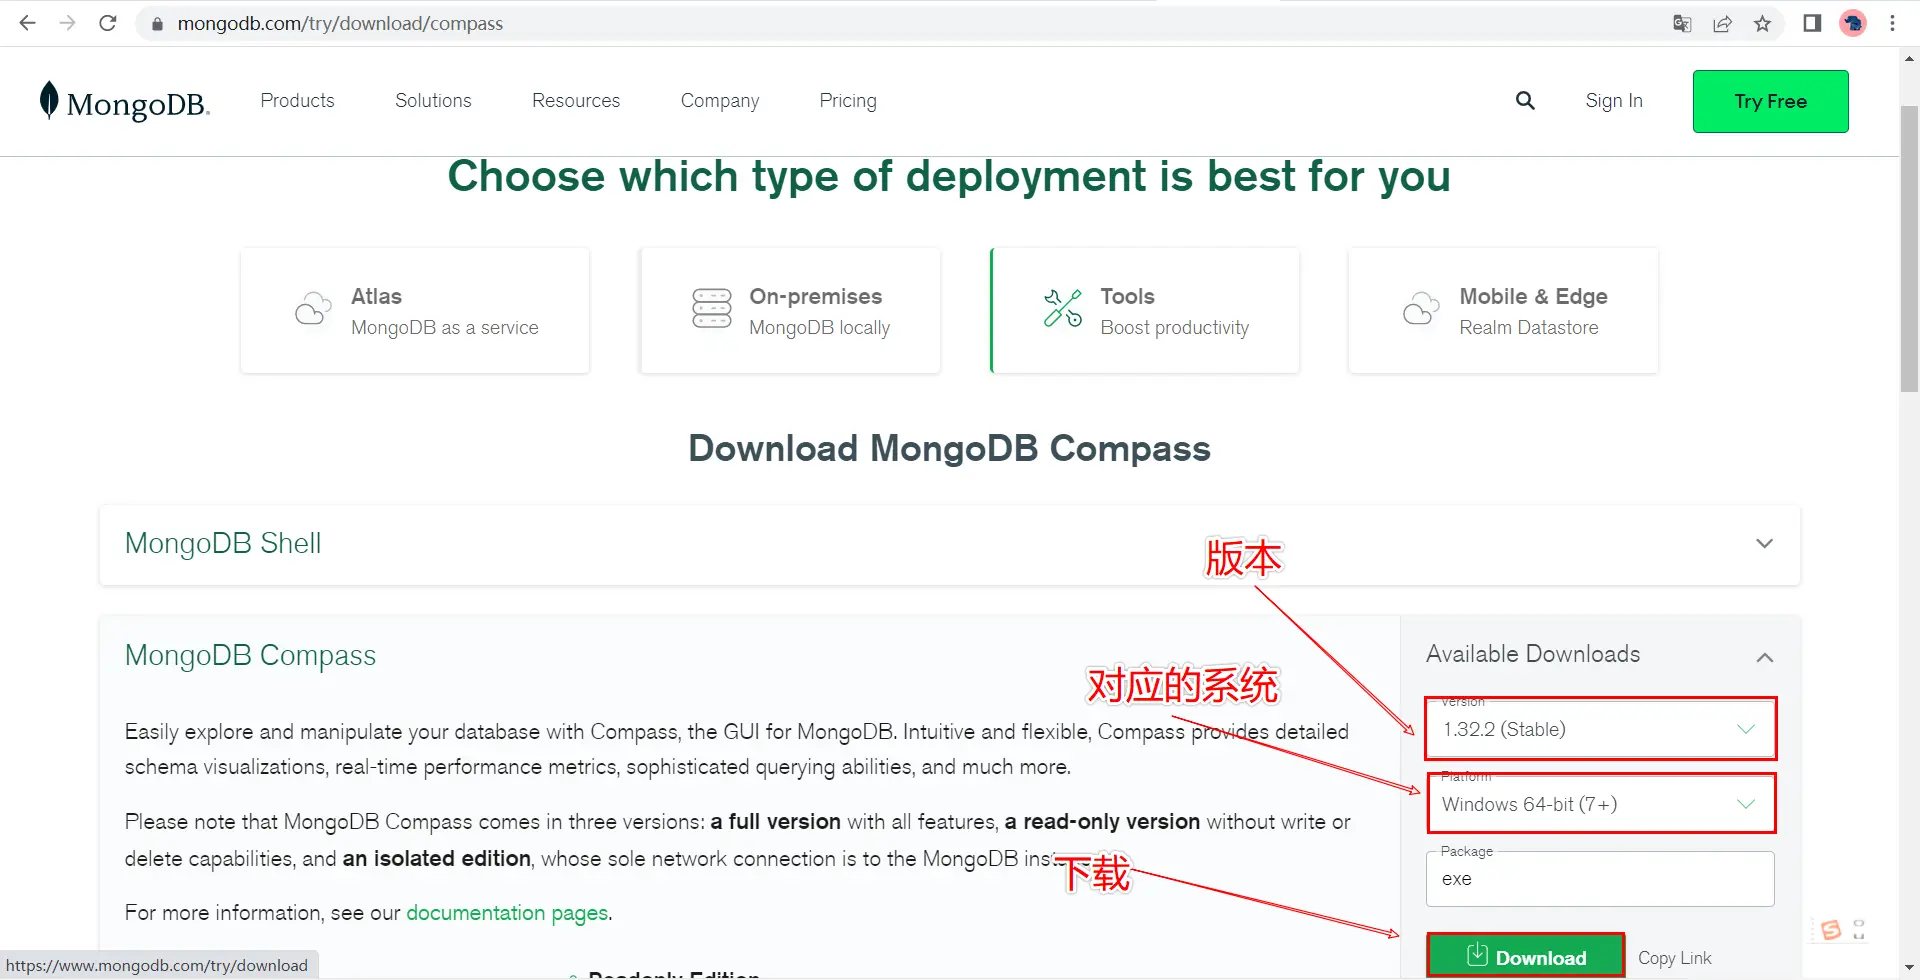Click the site lock icon in address bar
1920x980 pixels.
[x=157, y=23]
